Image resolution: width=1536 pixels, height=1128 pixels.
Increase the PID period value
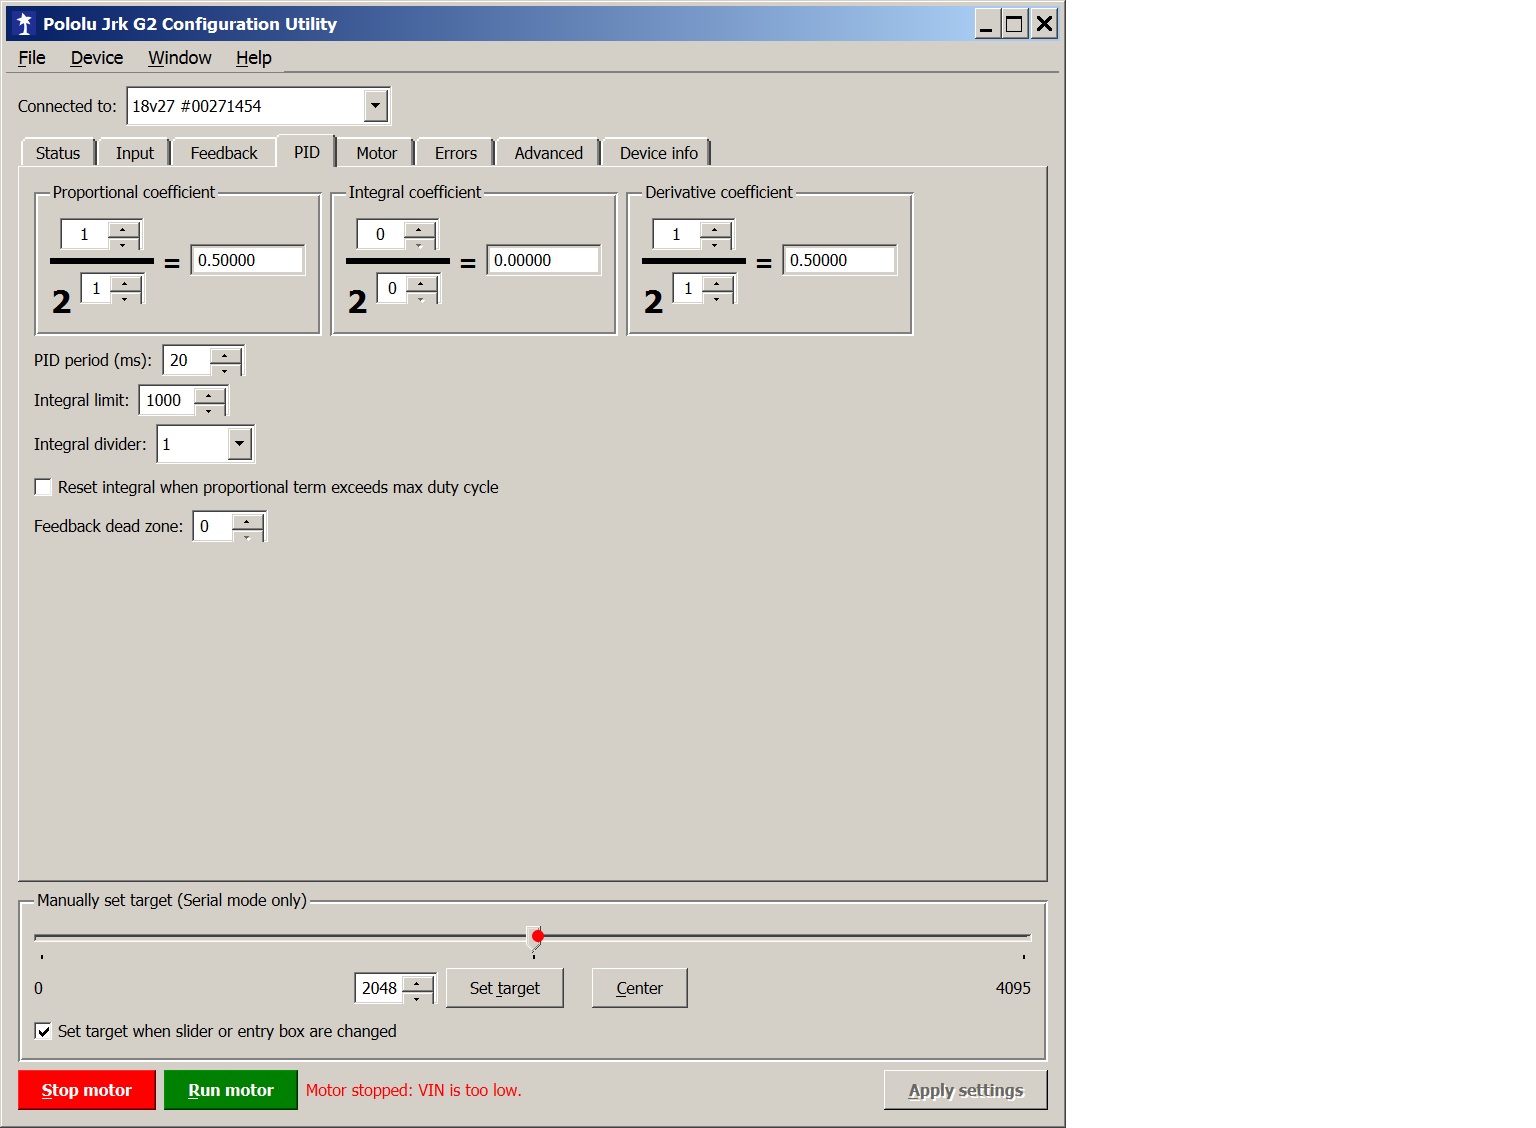(225, 354)
